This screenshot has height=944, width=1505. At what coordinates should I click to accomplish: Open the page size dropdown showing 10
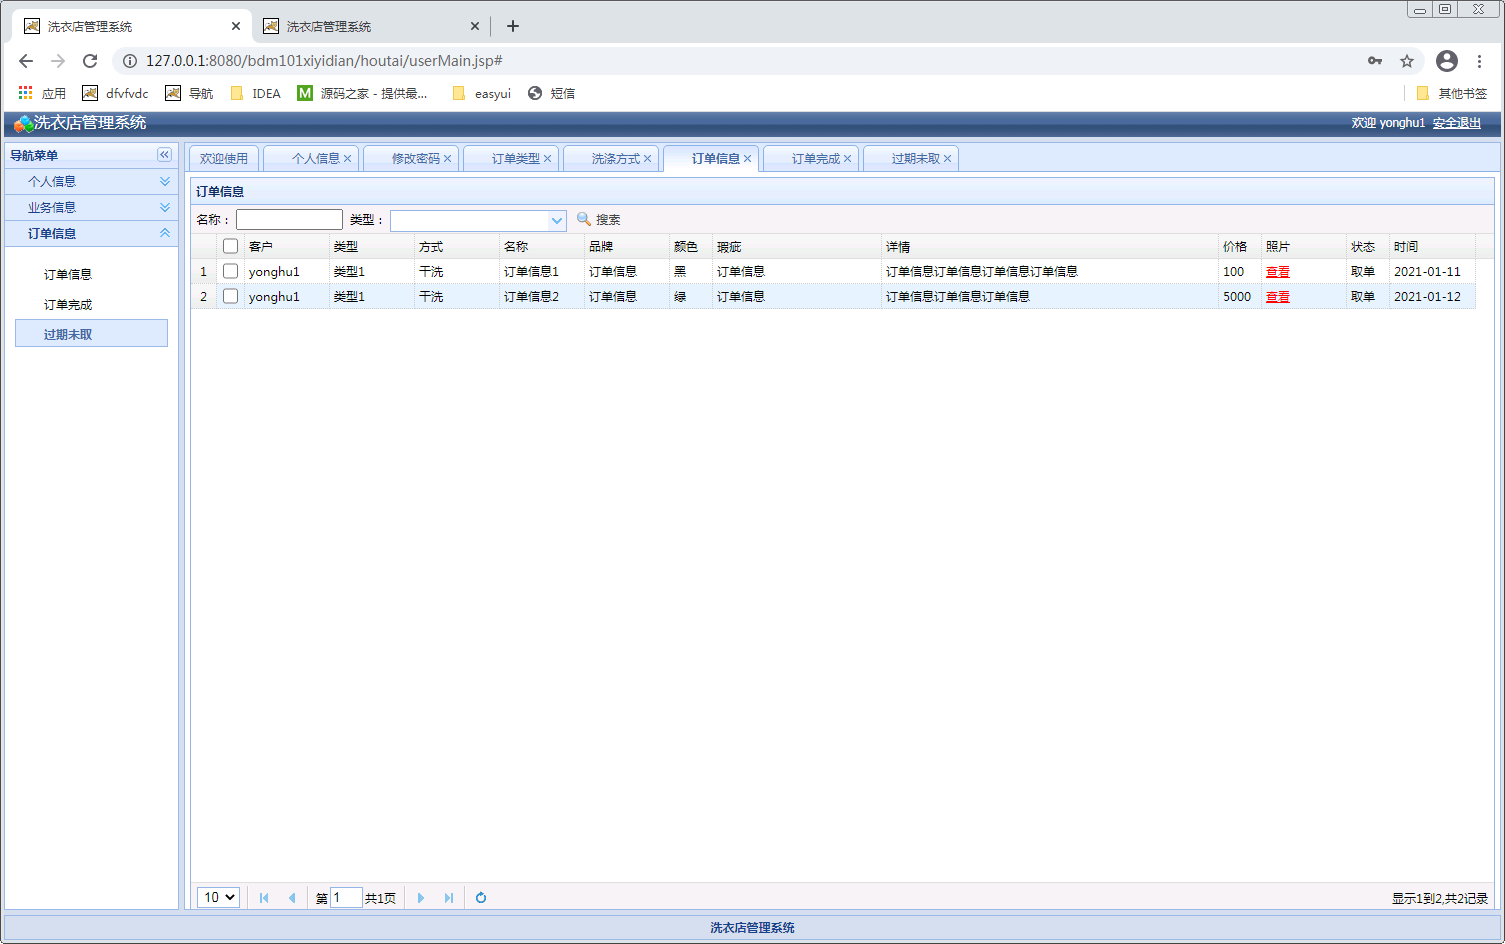218,897
